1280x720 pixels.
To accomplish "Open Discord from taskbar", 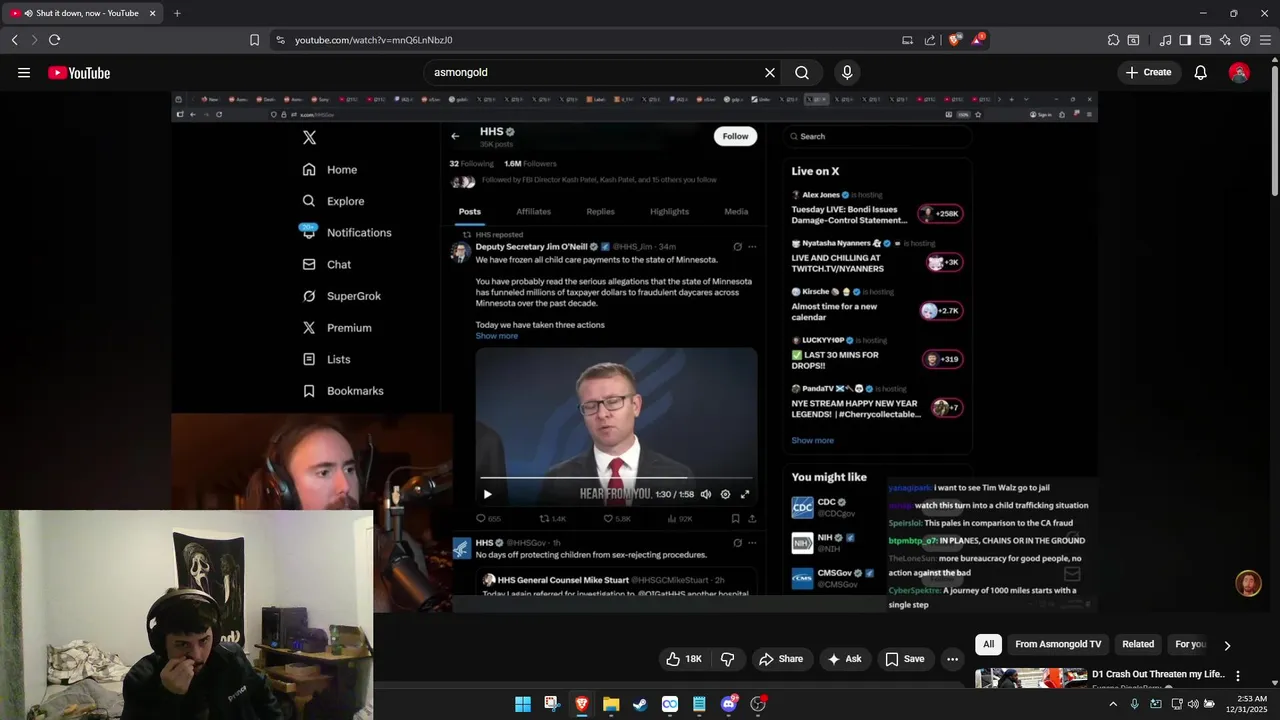I will tap(729, 704).
